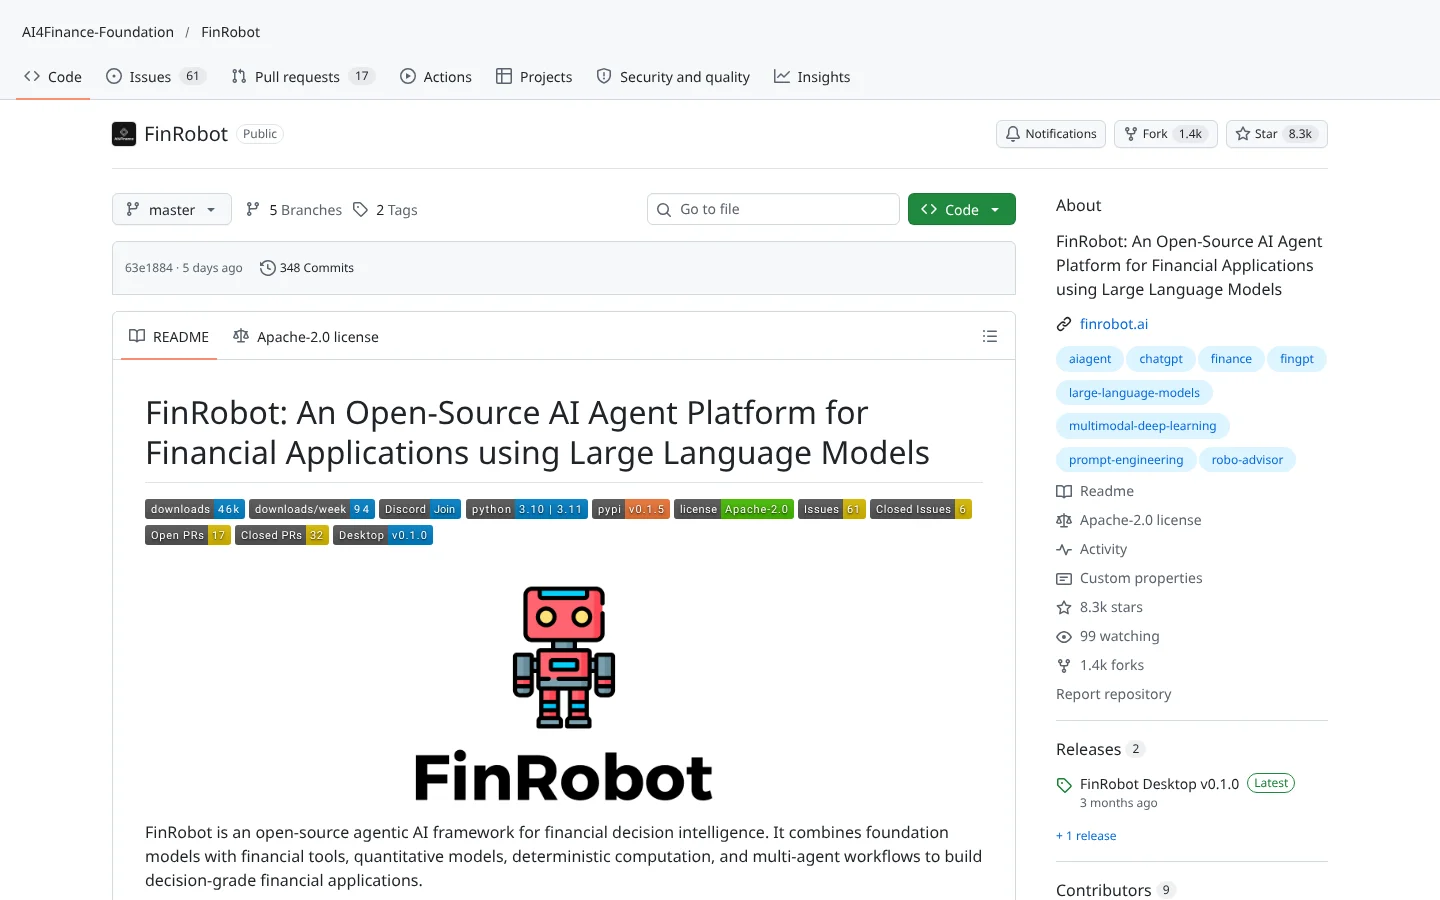Switch to Apache-2.0 license tab

tap(306, 337)
